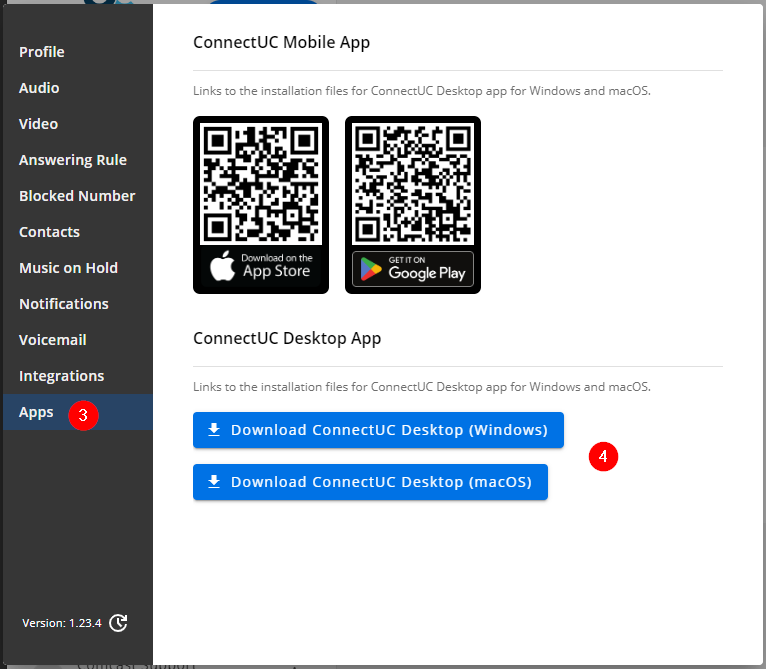Click the download arrow icon on Windows button
Image resolution: width=766 pixels, height=669 pixels.
tap(213, 430)
